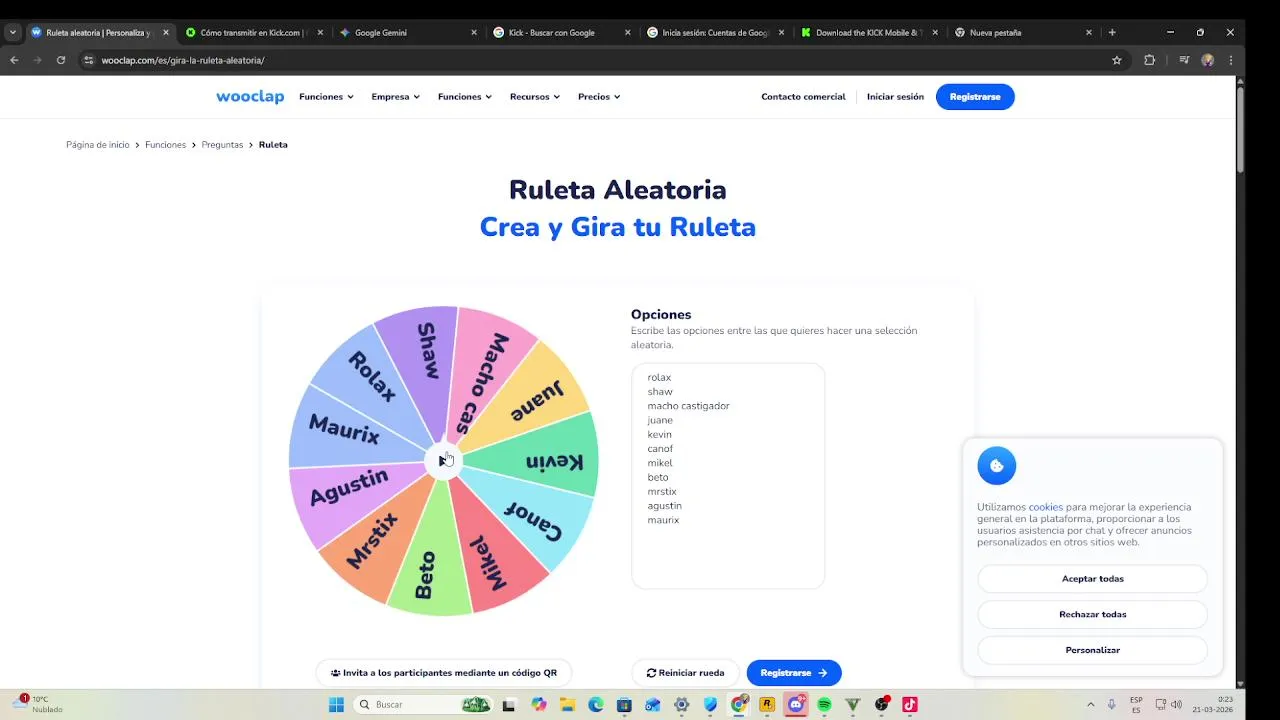Switch to Nueva pestaña tab
Screen dimensions: 1280x720
click(1022, 32)
